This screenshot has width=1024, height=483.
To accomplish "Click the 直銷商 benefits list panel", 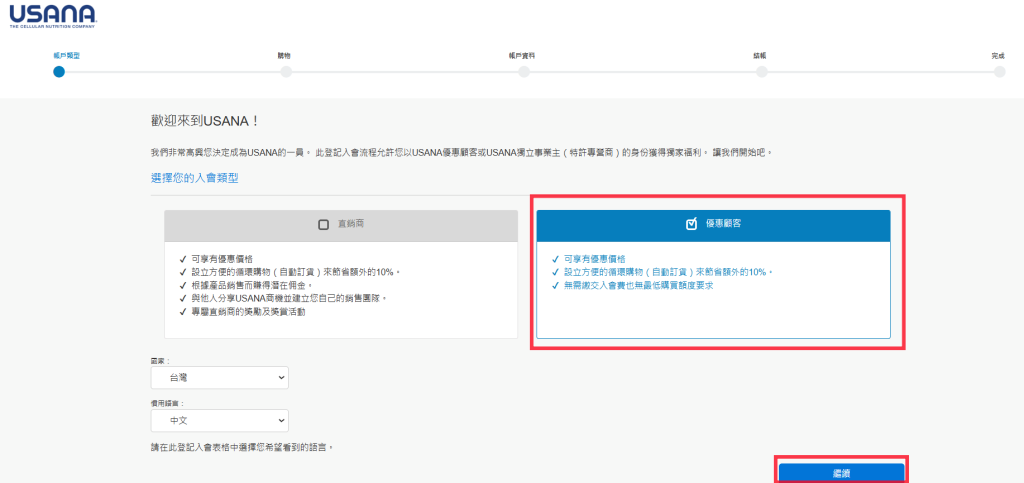I will click(x=343, y=285).
